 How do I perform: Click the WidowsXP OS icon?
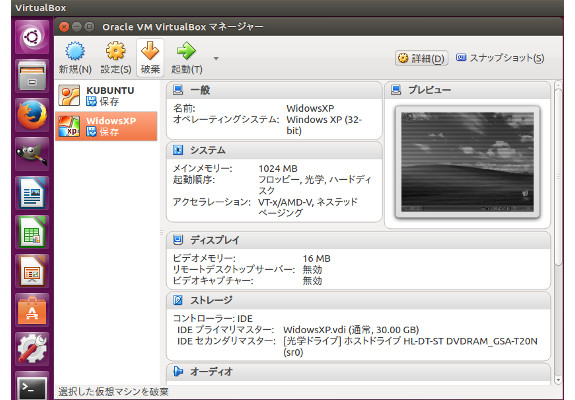pos(69,126)
